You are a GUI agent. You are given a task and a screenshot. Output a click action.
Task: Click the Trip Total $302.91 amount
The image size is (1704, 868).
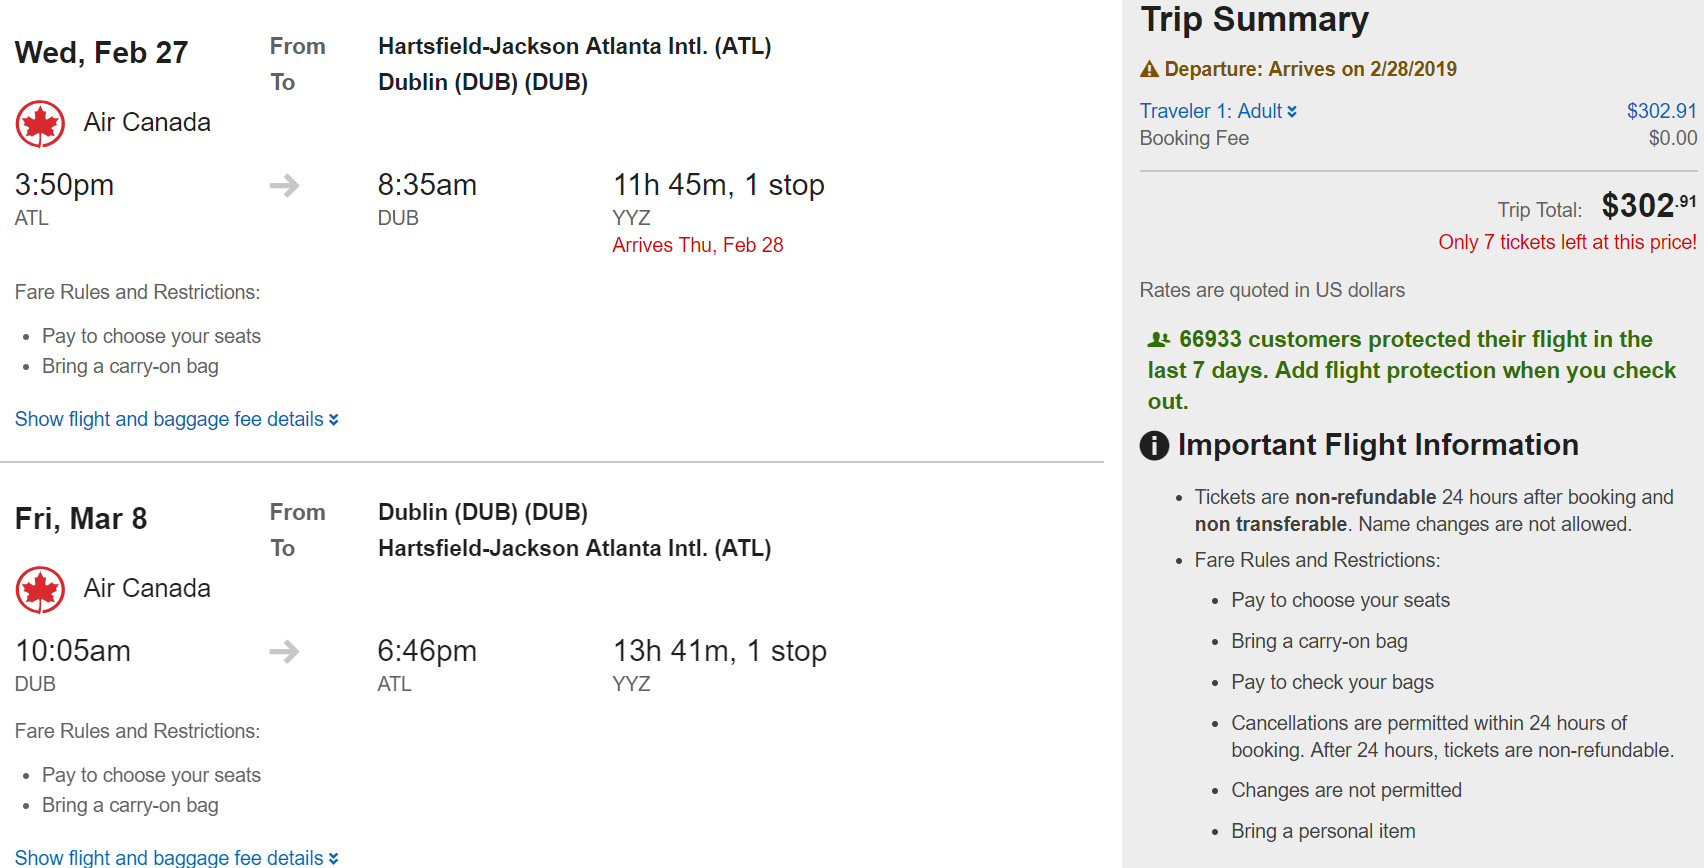(x=1648, y=206)
